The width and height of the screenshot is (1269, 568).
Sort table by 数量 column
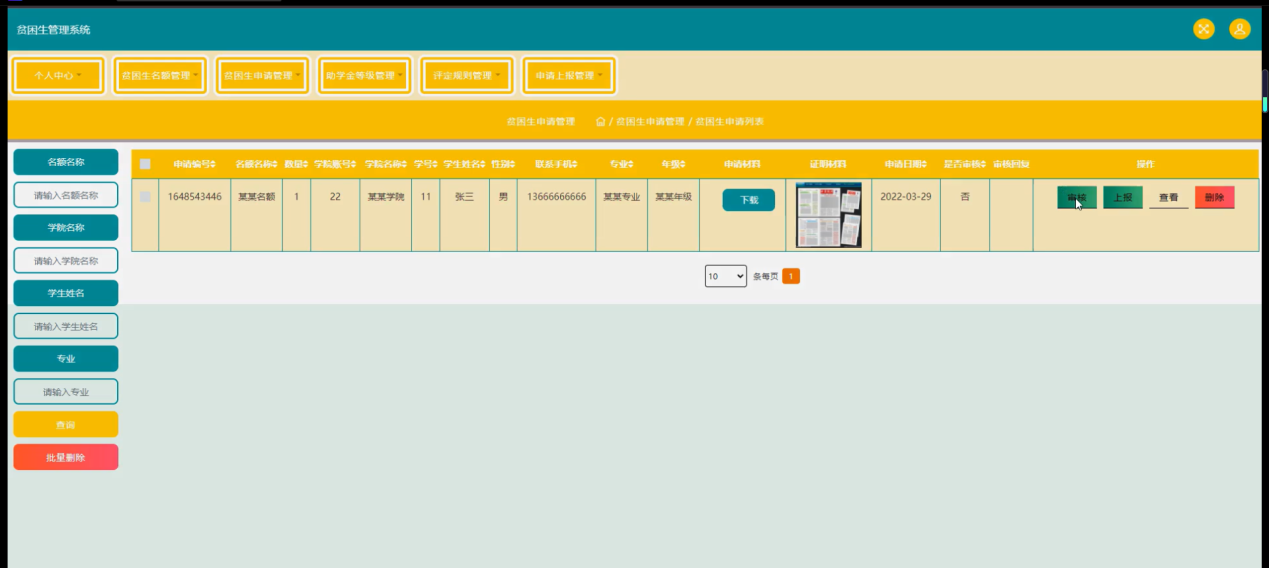pyautogui.click(x=296, y=164)
